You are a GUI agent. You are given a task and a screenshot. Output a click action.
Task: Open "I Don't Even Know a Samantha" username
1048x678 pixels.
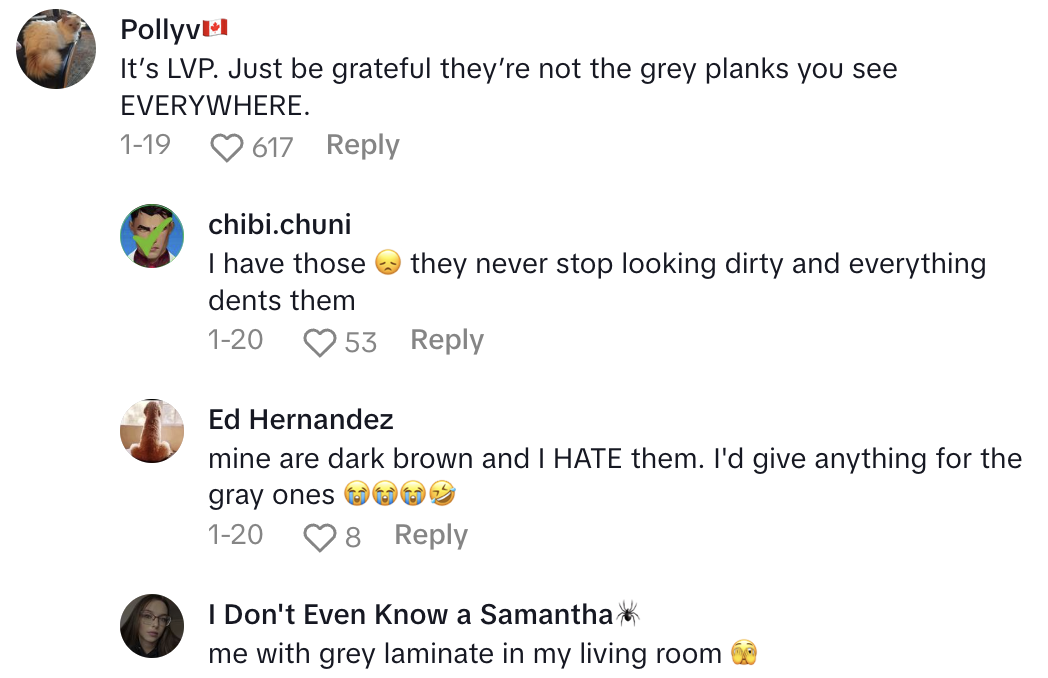coord(410,614)
